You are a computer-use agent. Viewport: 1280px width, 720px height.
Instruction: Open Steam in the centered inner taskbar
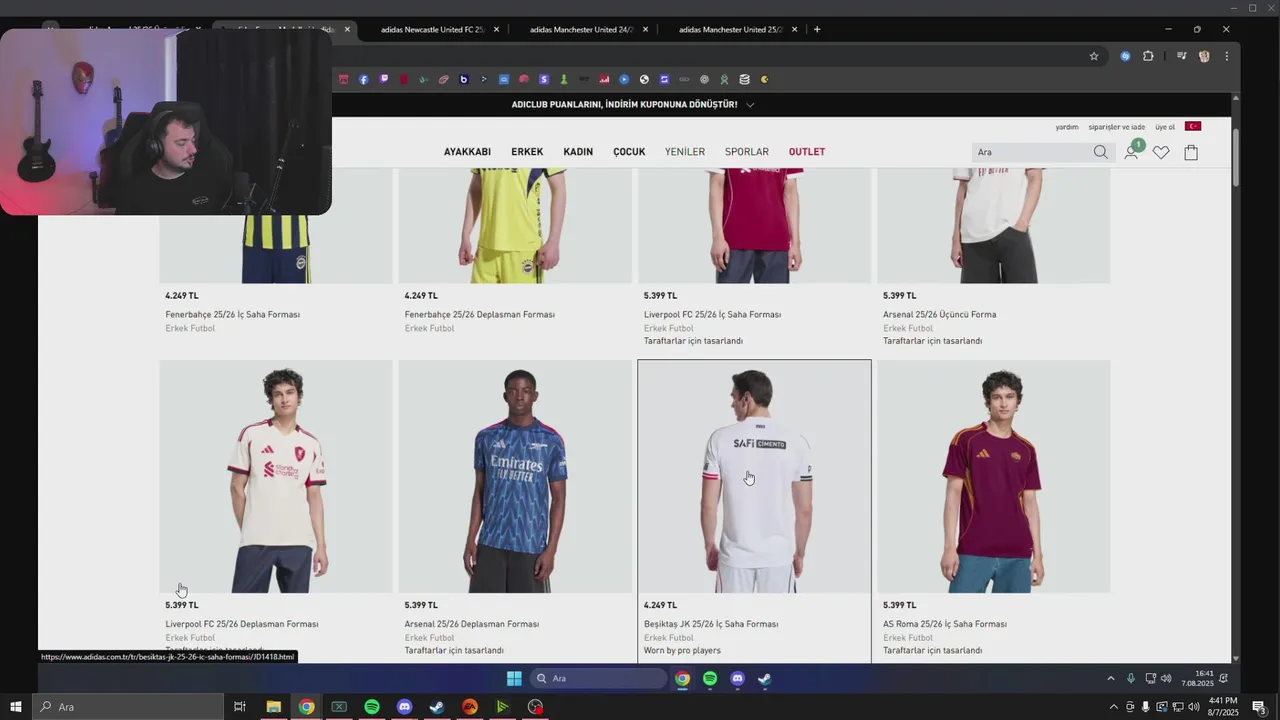pyautogui.click(x=764, y=678)
